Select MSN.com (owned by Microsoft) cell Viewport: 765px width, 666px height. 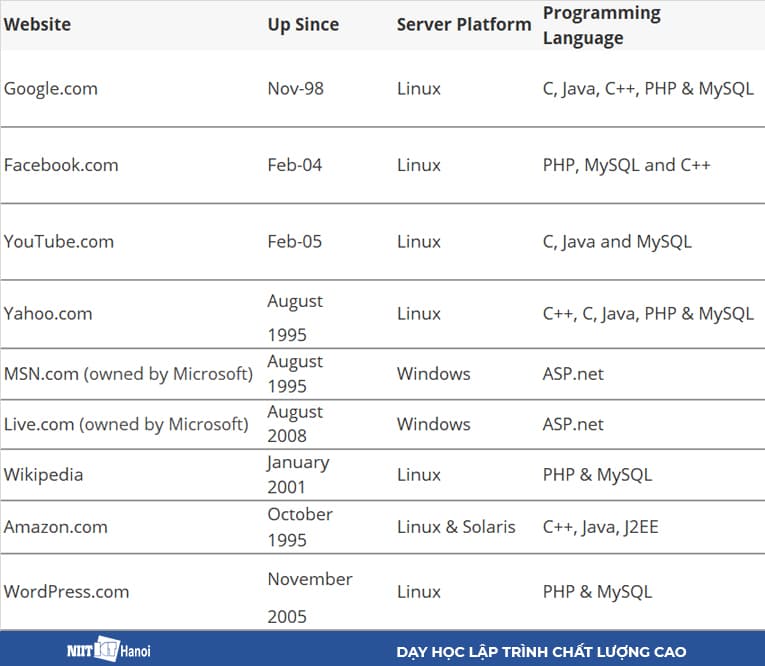click(128, 374)
